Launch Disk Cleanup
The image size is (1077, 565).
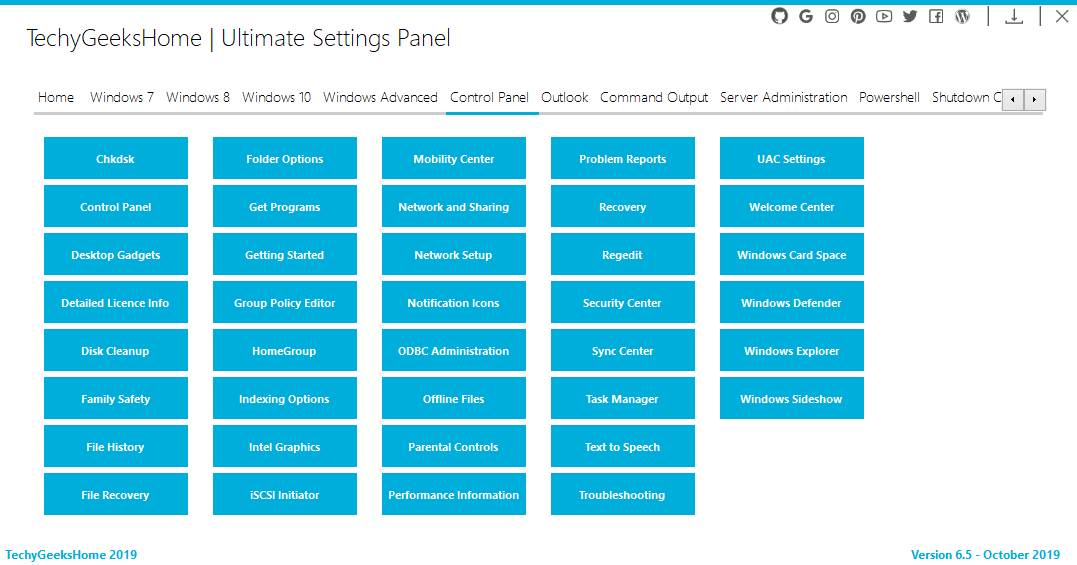pyautogui.click(x=115, y=351)
